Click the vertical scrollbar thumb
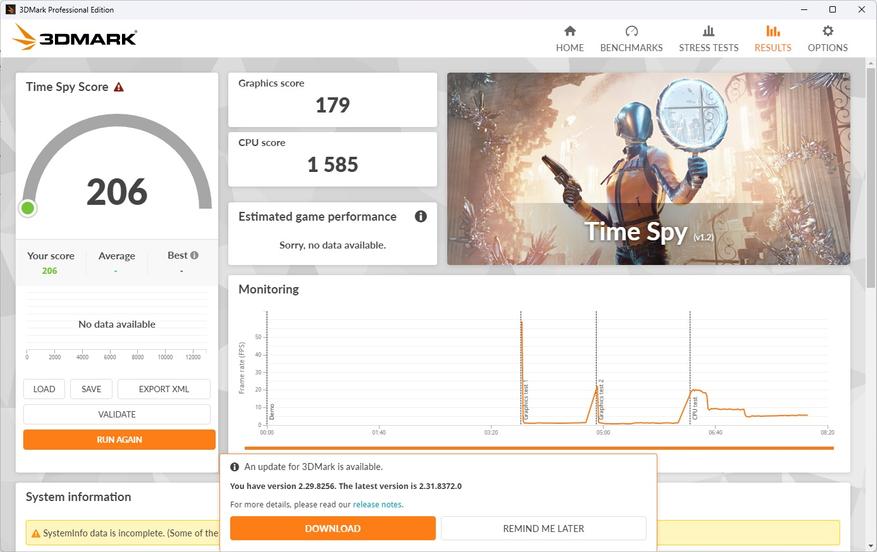 point(871,179)
